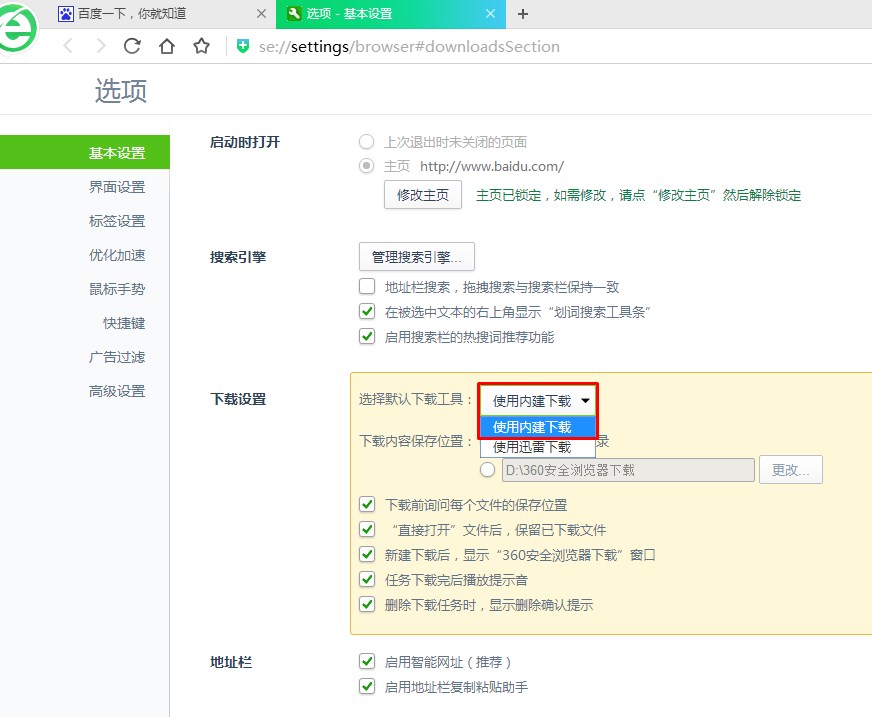Open 高级设置 in the sidebar
Image resolution: width=872 pixels, height=717 pixels.
(117, 391)
